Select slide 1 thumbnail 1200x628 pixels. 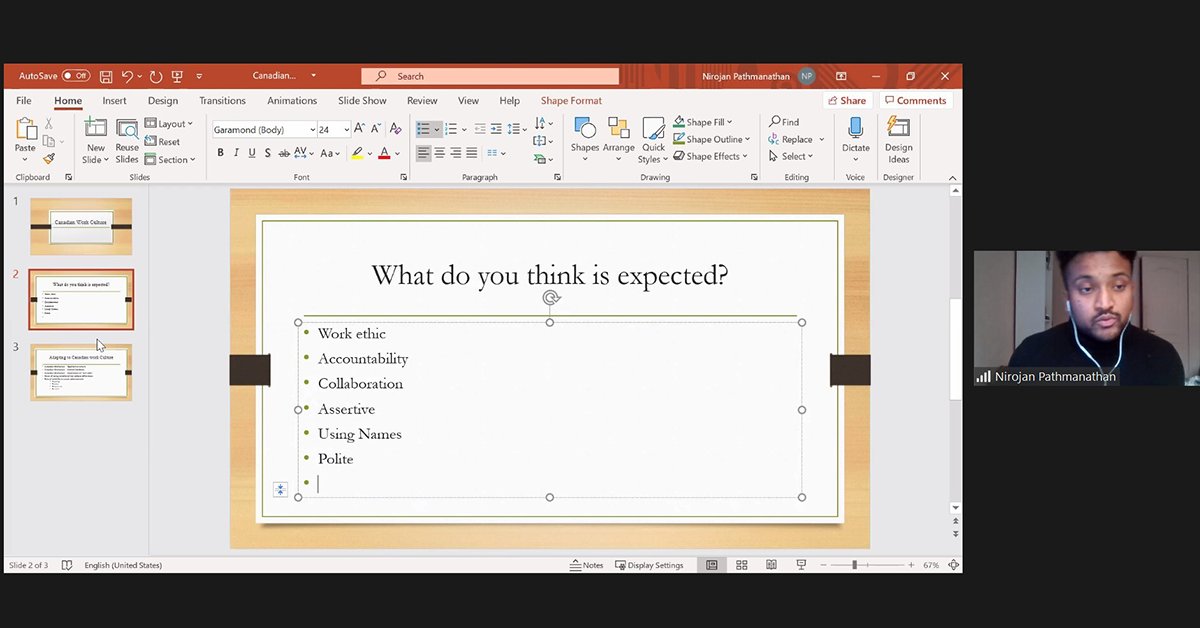81,226
